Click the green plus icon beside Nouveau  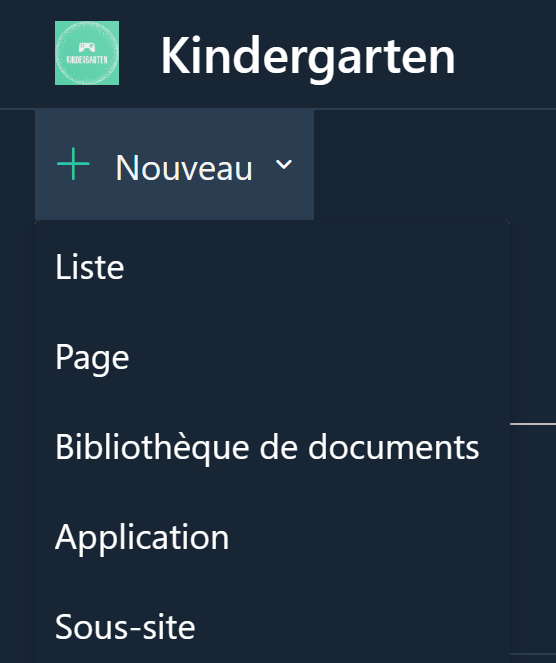(x=73, y=164)
